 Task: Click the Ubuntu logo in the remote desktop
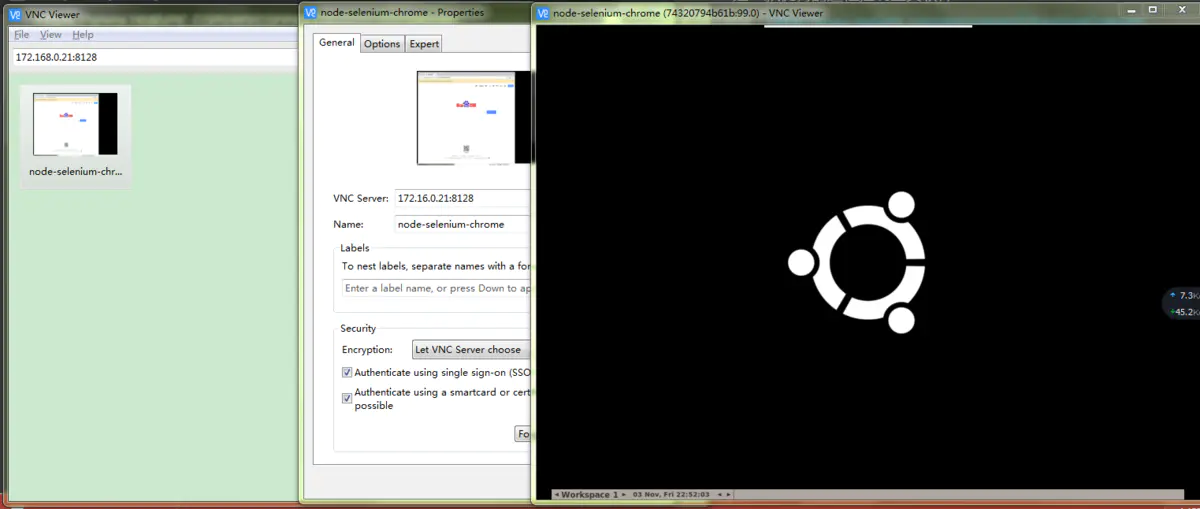(x=856, y=262)
